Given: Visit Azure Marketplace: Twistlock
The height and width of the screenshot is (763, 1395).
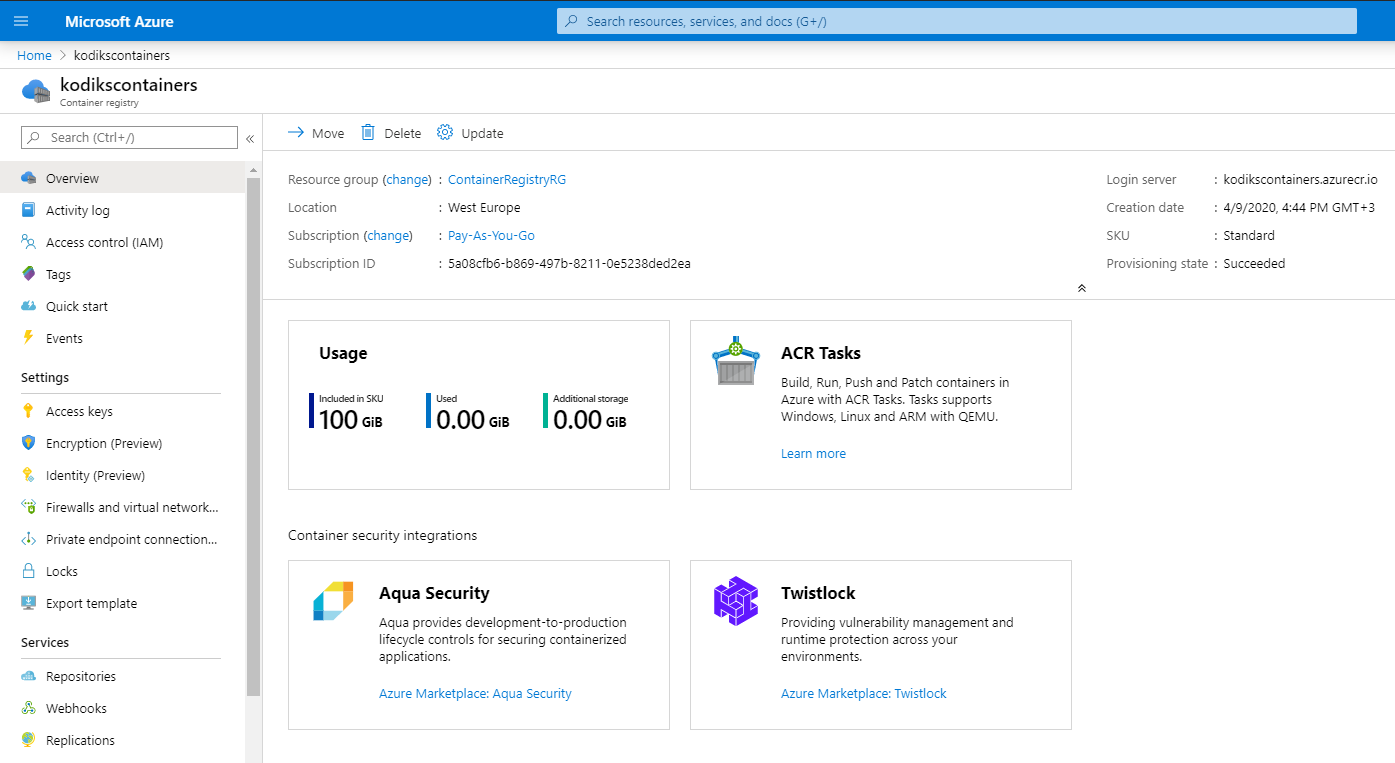Looking at the screenshot, I should point(863,693).
